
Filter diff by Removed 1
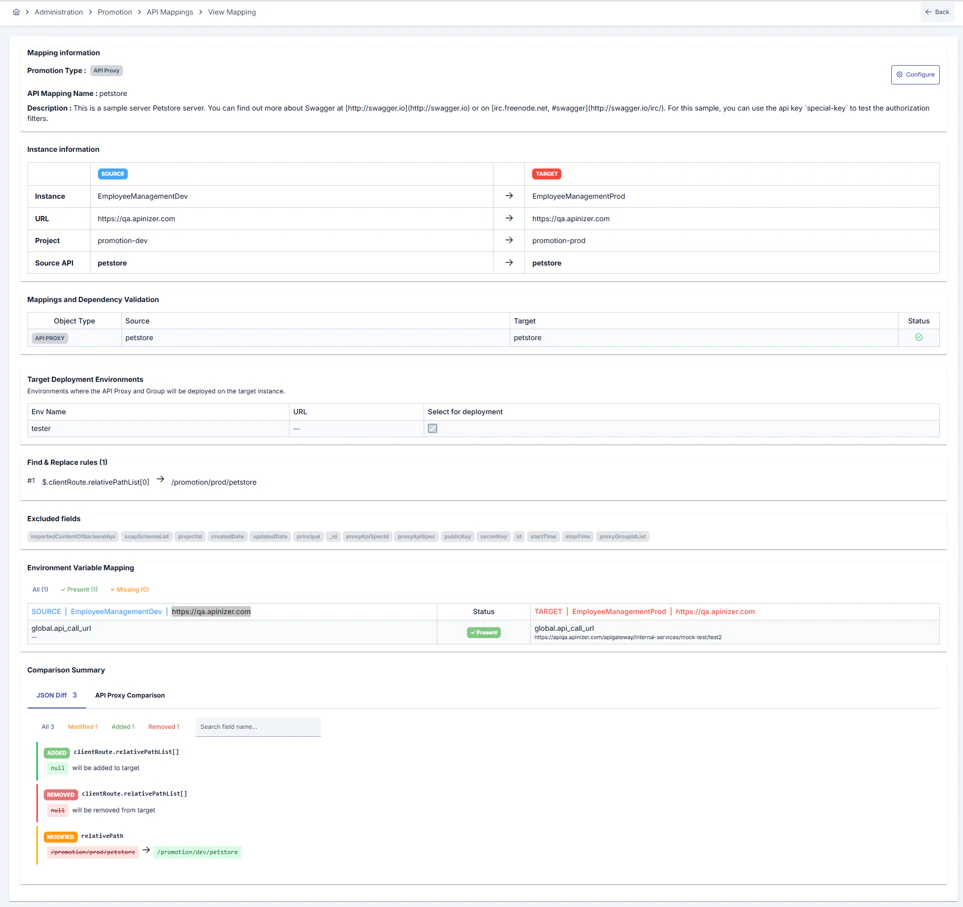(163, 727)
